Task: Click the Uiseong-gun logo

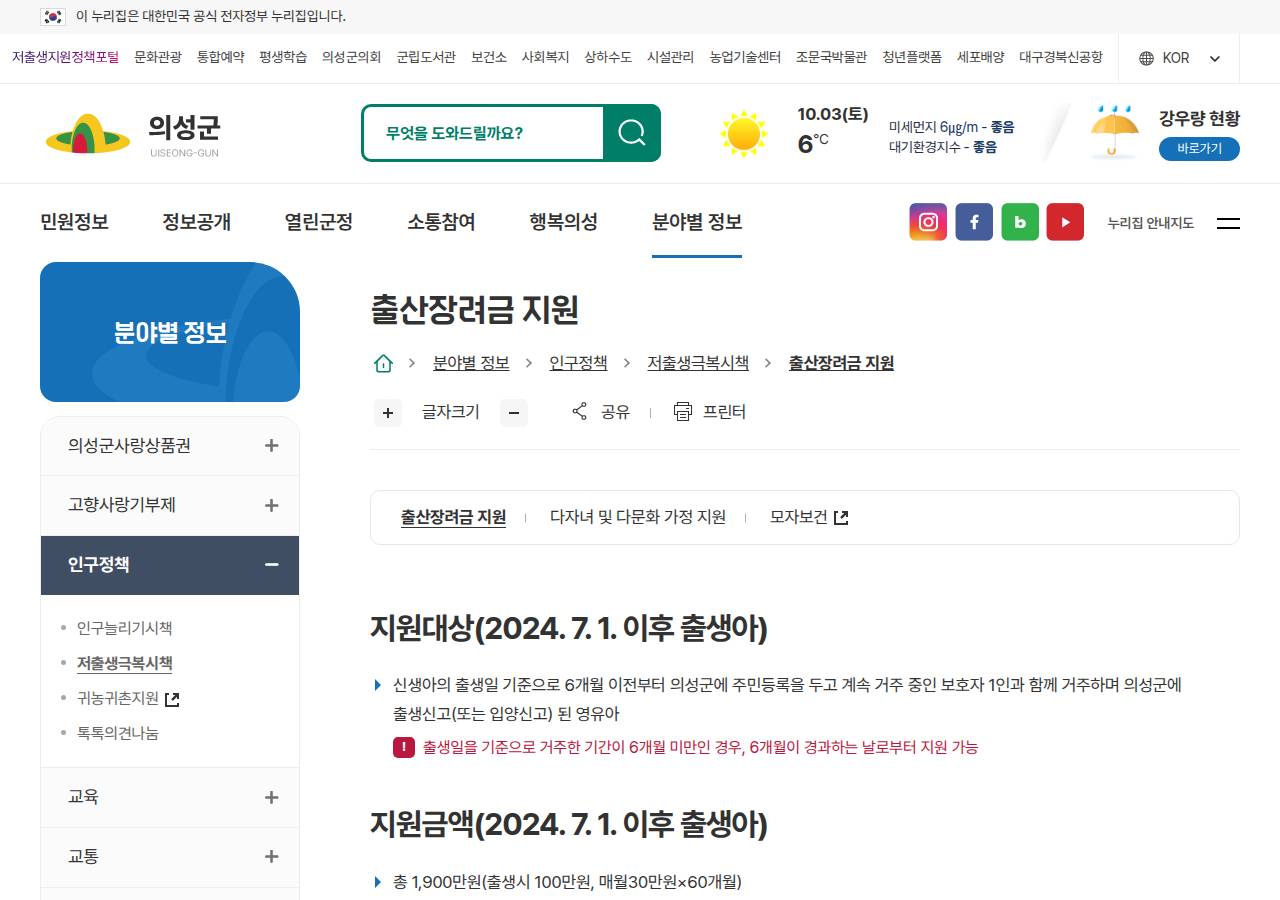Action: tap(133, 134)
